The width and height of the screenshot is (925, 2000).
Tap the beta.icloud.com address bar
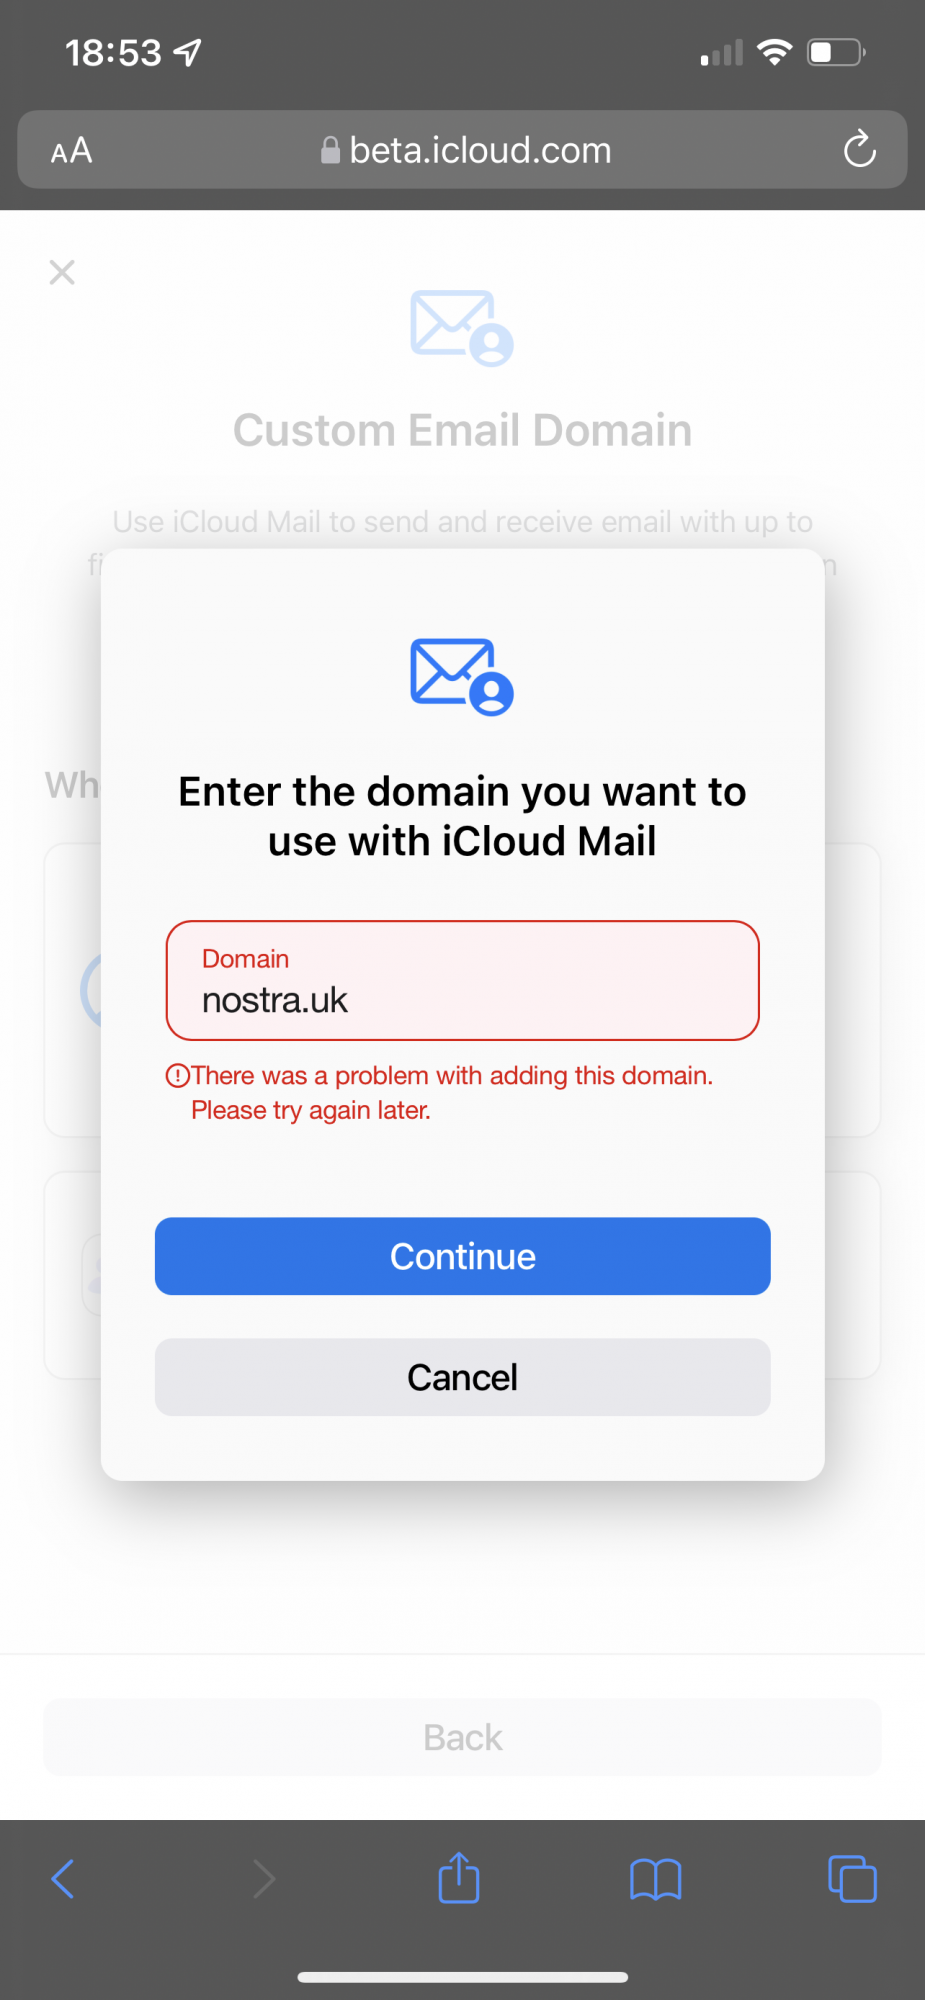point(463,150)
